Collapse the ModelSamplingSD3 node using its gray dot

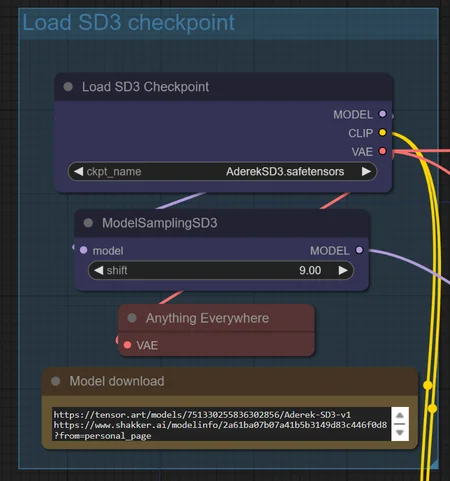tap(88, 223)
